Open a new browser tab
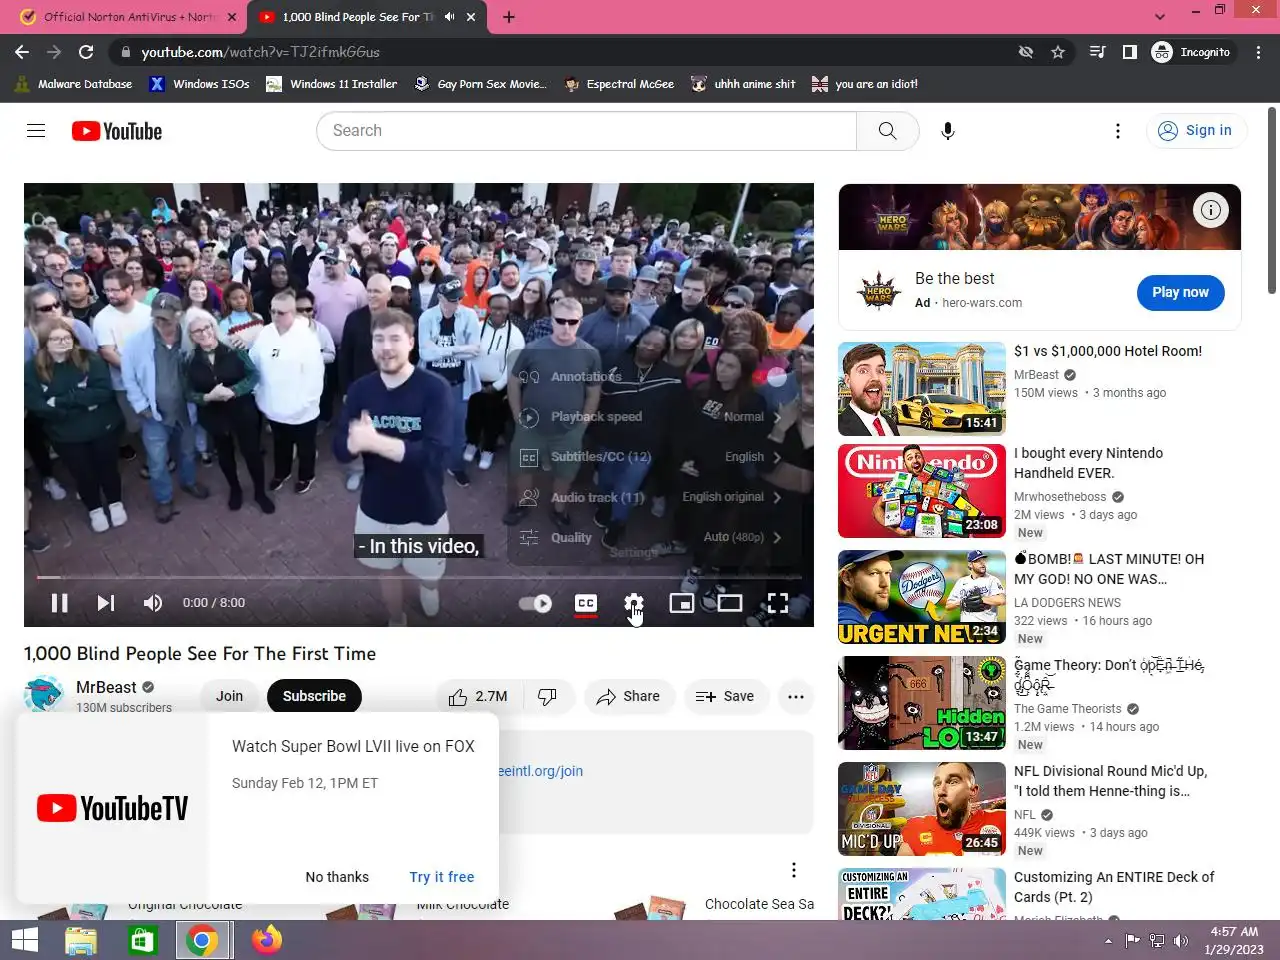This screenshot has width=1280, height=960. point(509,17)
